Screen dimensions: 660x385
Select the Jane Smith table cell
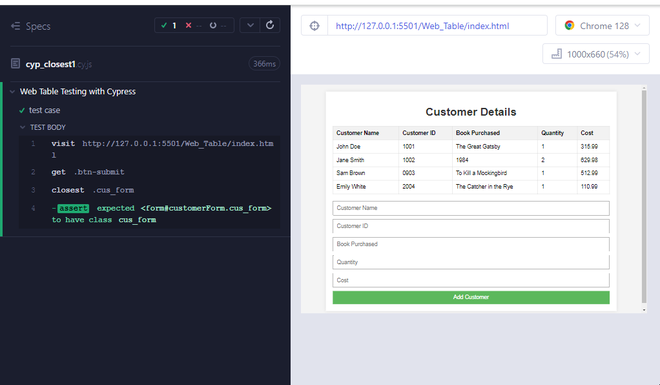coord(365,160)
